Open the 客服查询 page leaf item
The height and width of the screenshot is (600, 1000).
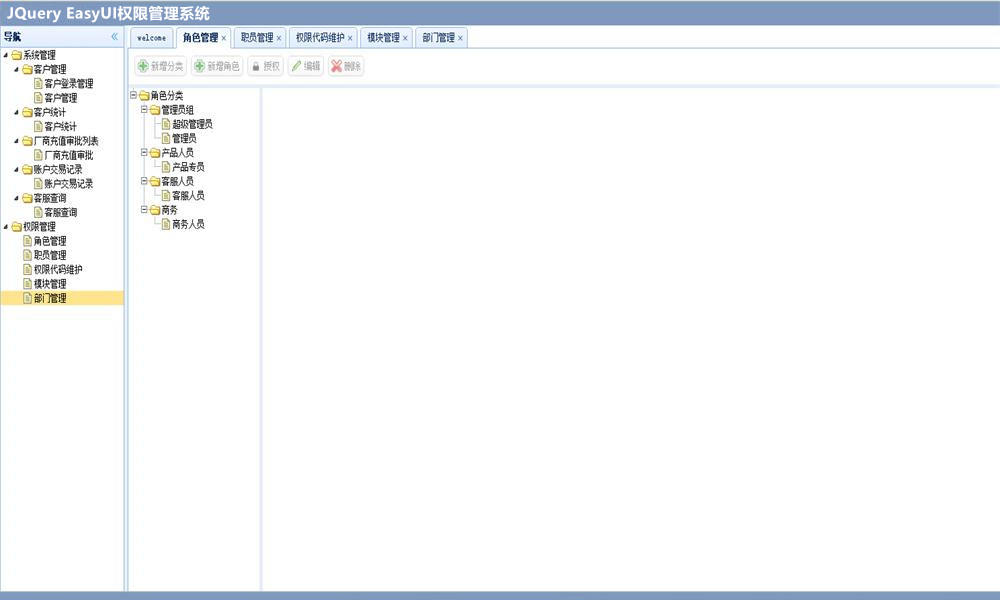(61, 212)
